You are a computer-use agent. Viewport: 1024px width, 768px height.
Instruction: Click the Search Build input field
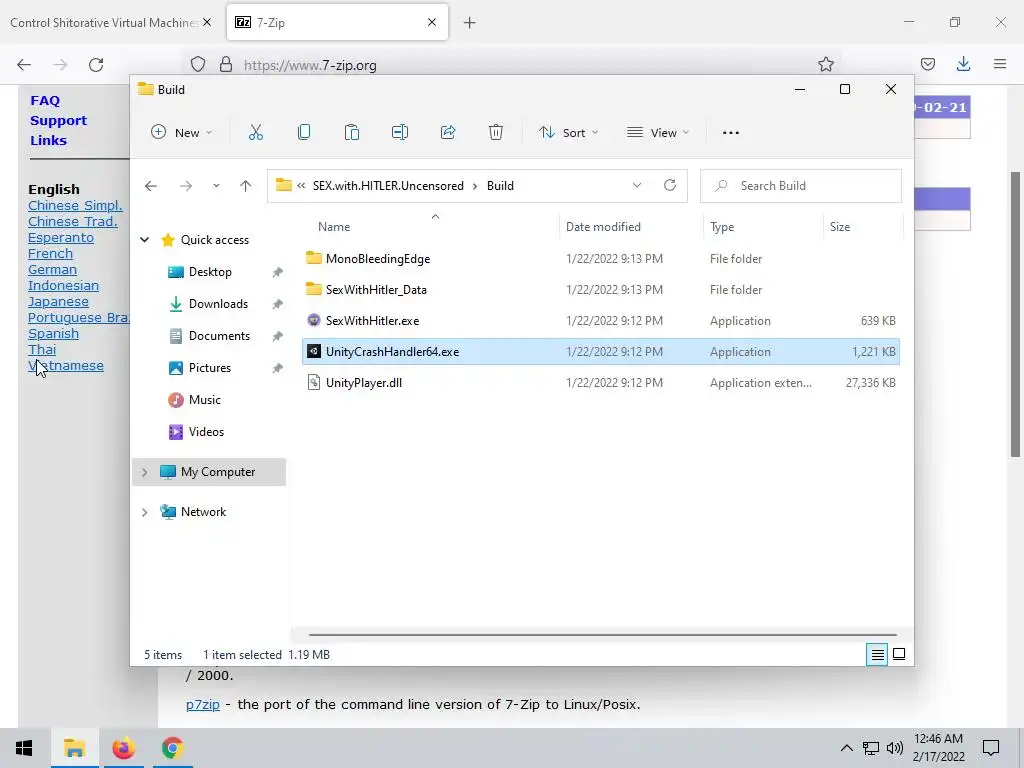801,185
